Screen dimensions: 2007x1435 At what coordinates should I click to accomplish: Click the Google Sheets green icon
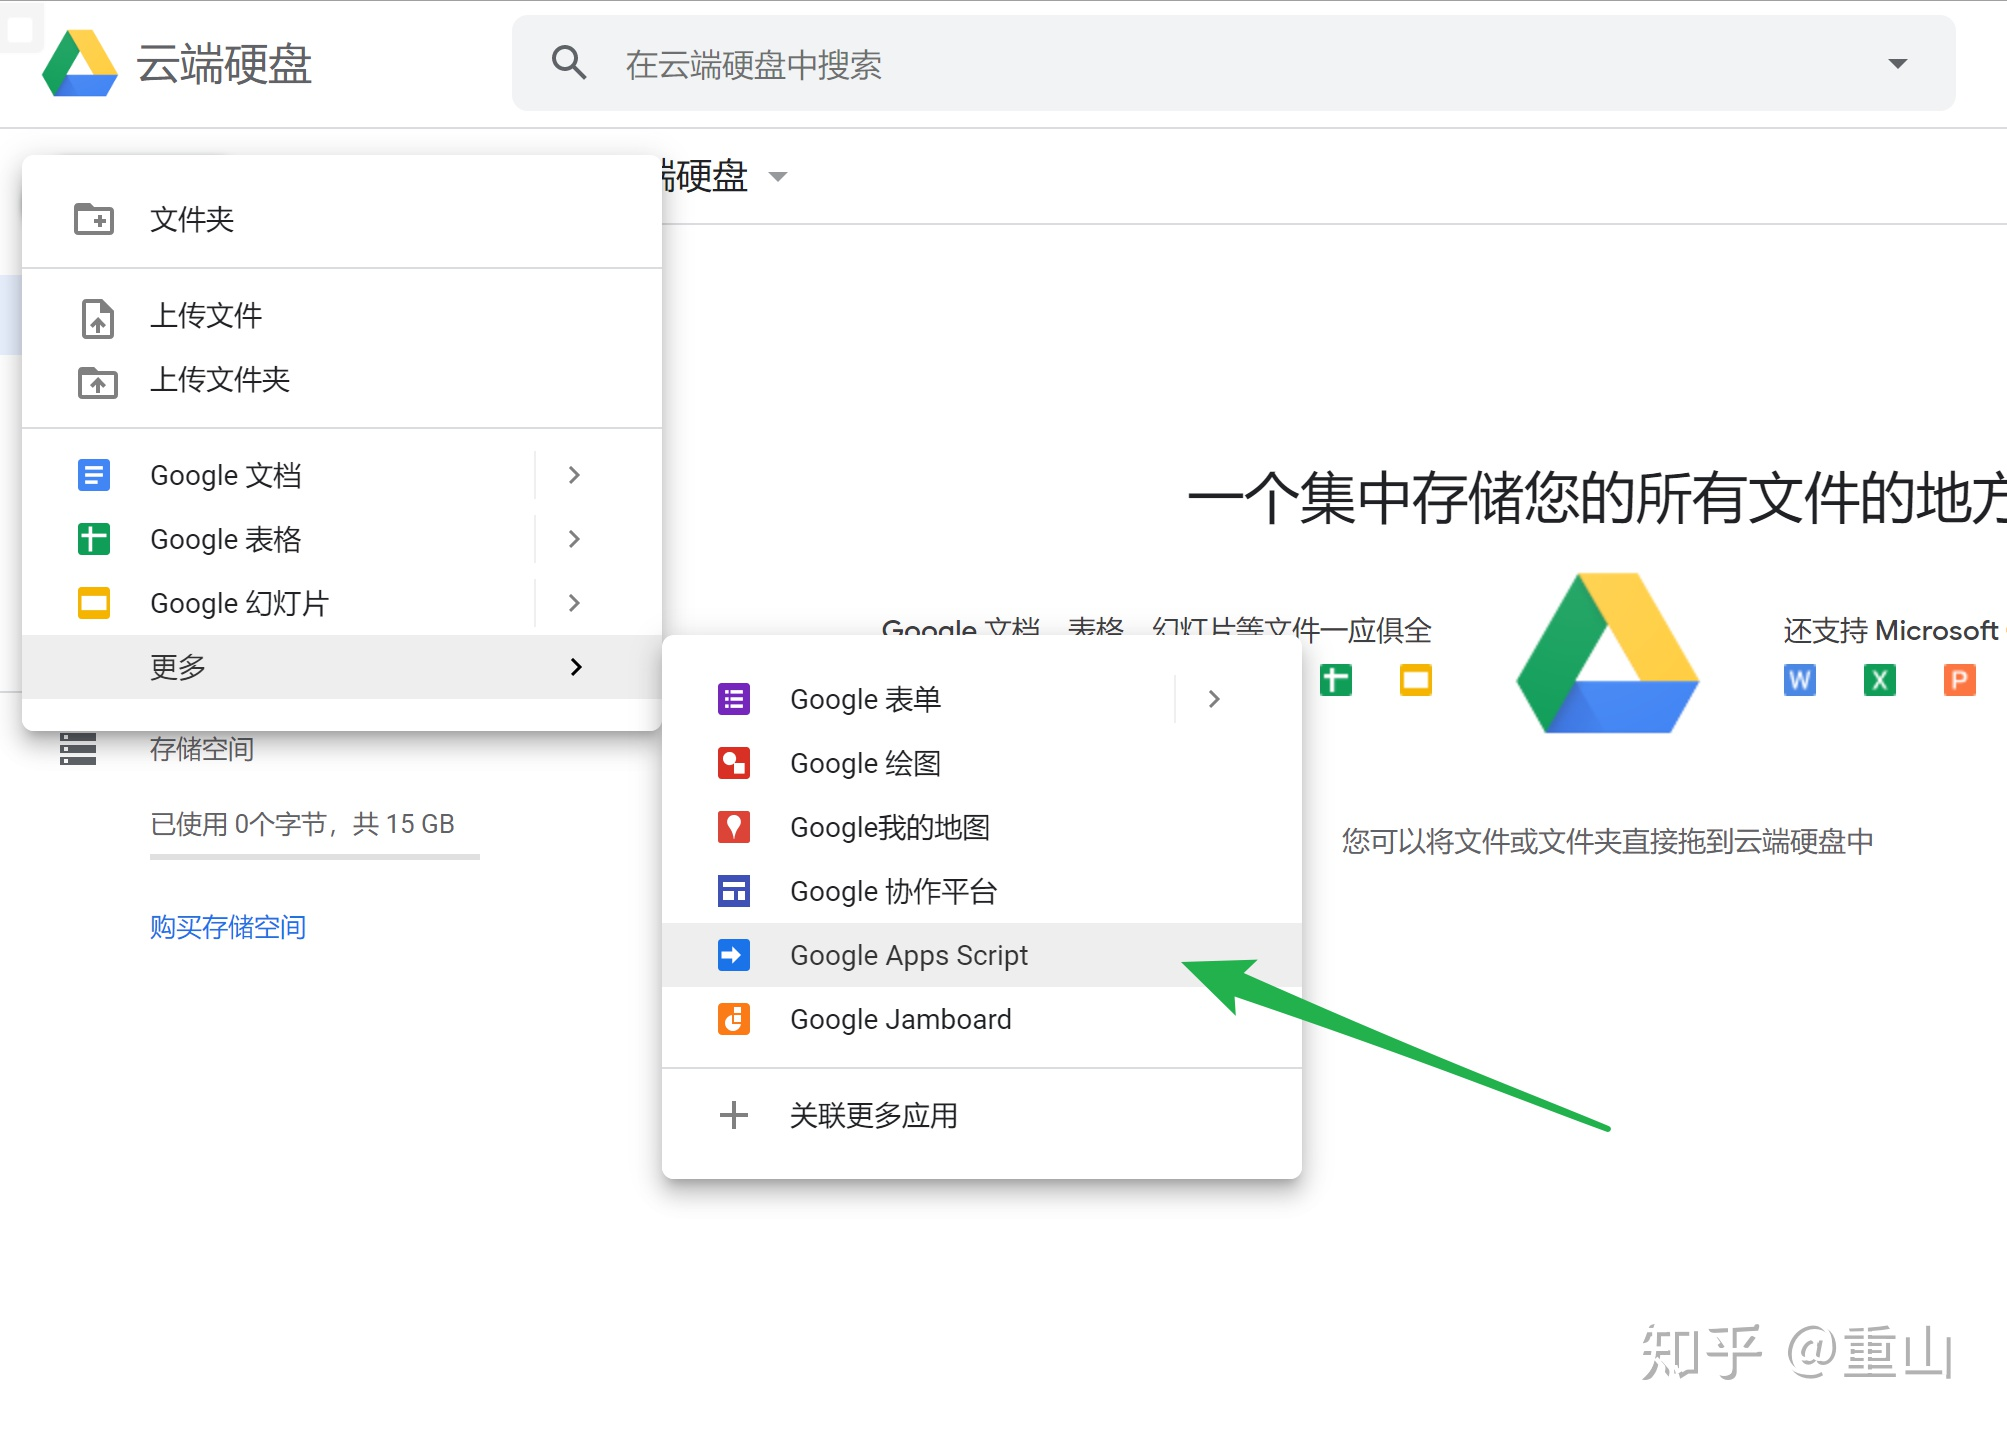pyautogui.click(x=94, y=539)
